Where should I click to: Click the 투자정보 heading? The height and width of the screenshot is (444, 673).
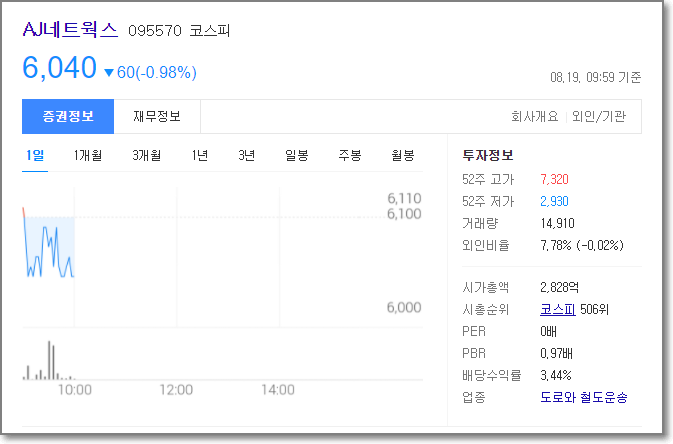488,155
